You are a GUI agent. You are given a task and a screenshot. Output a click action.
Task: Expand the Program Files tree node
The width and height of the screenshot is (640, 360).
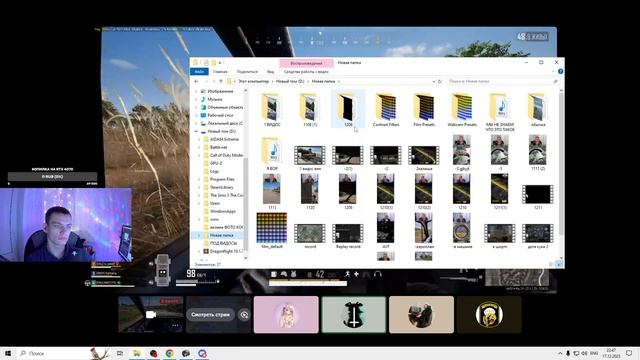199,179
